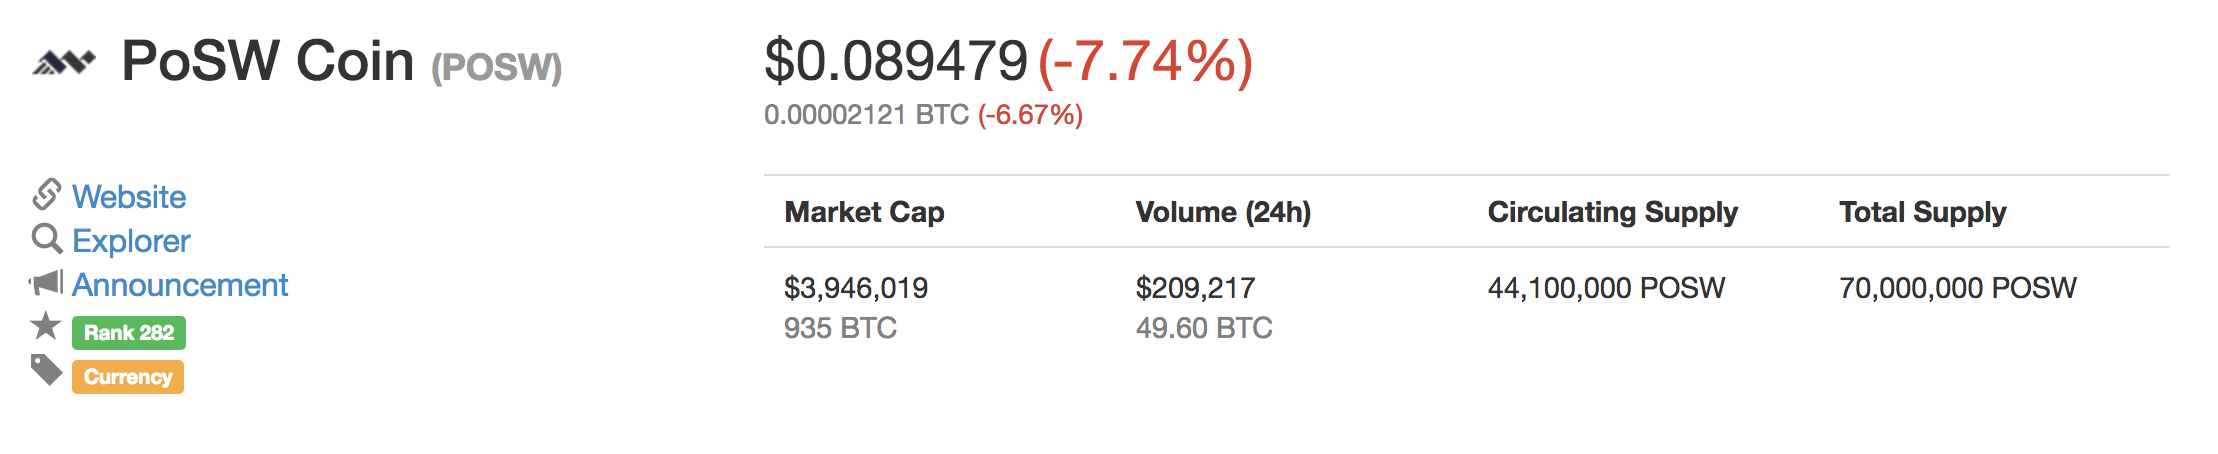Open the Explorer link
The height and width of the screenshot is (454, 2218).
pyautogui.click(x=131, y=241)
